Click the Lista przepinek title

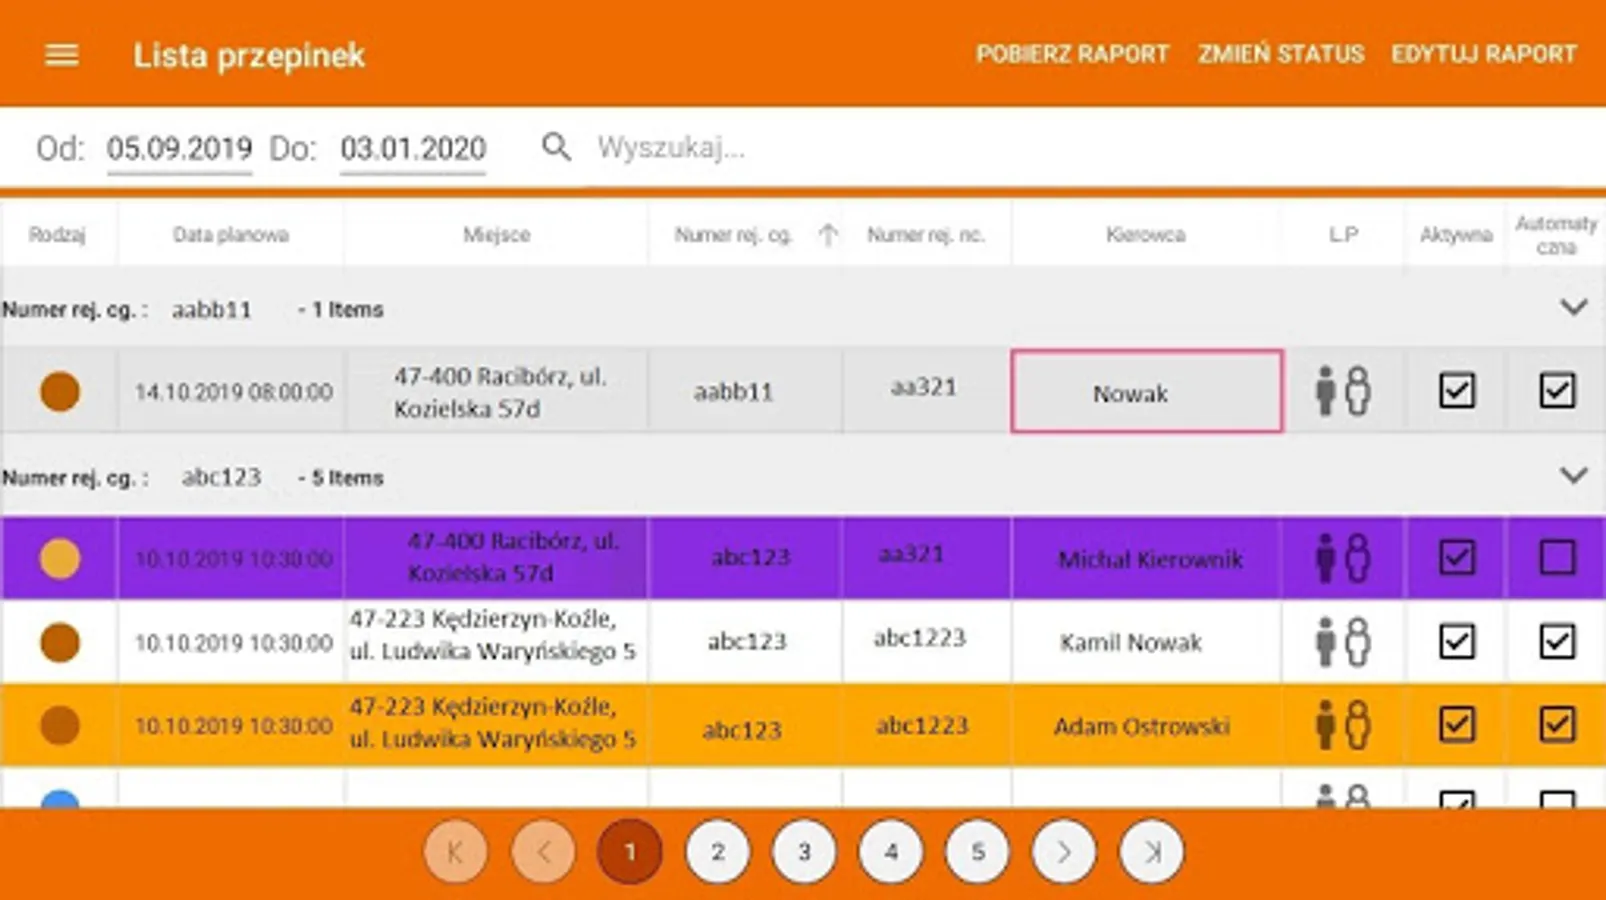[x=249, y=56]
